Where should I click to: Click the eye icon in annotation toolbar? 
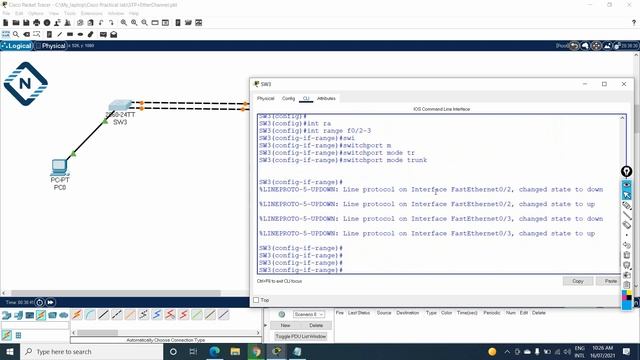pyautogui.click(x=627, y=185)
